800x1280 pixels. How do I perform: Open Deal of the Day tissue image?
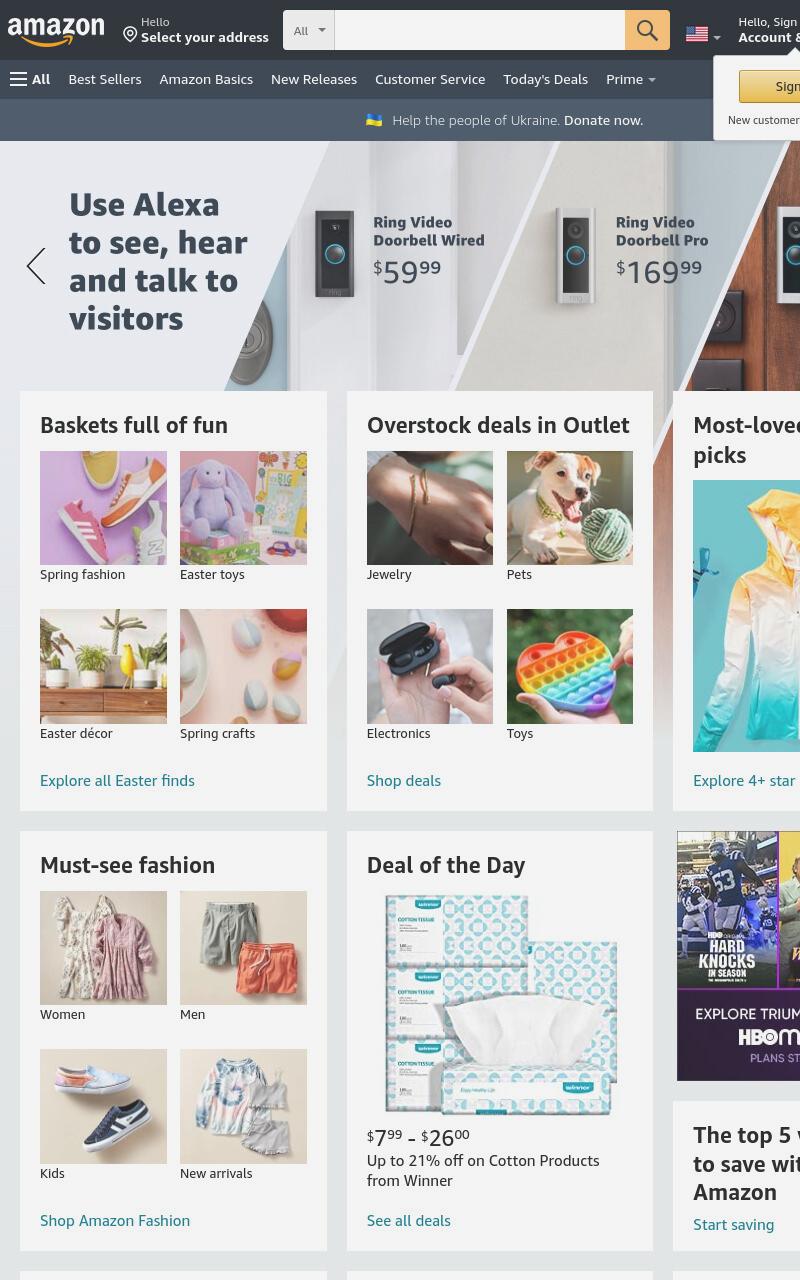point(500,1004)
